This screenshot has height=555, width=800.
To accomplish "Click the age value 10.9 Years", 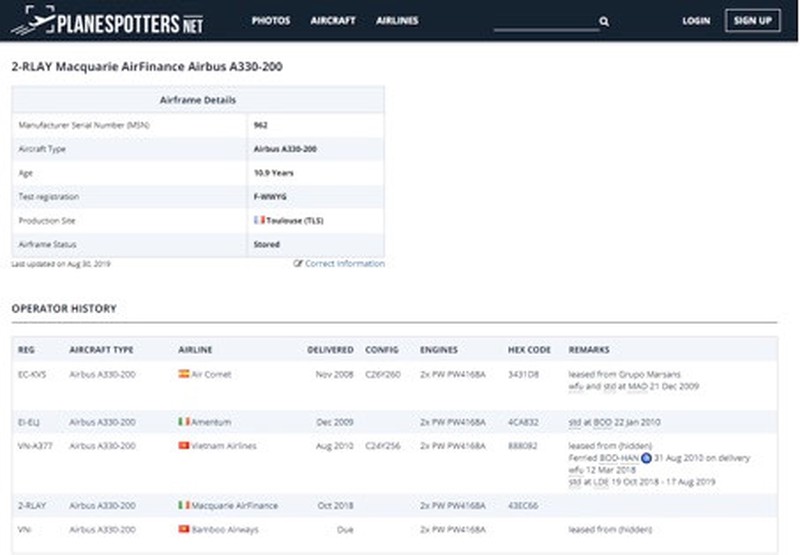I will (273, 173).
